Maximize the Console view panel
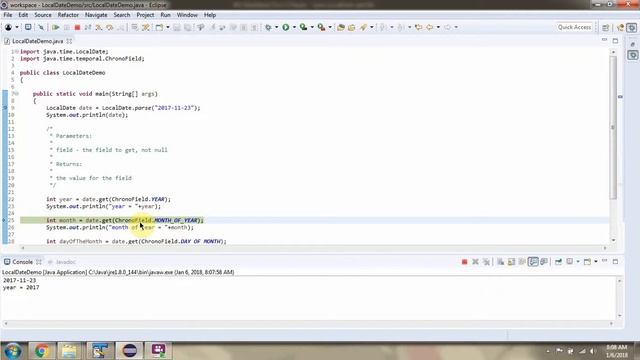The width and height of the screenshot is (640, 360). [616, 261]
